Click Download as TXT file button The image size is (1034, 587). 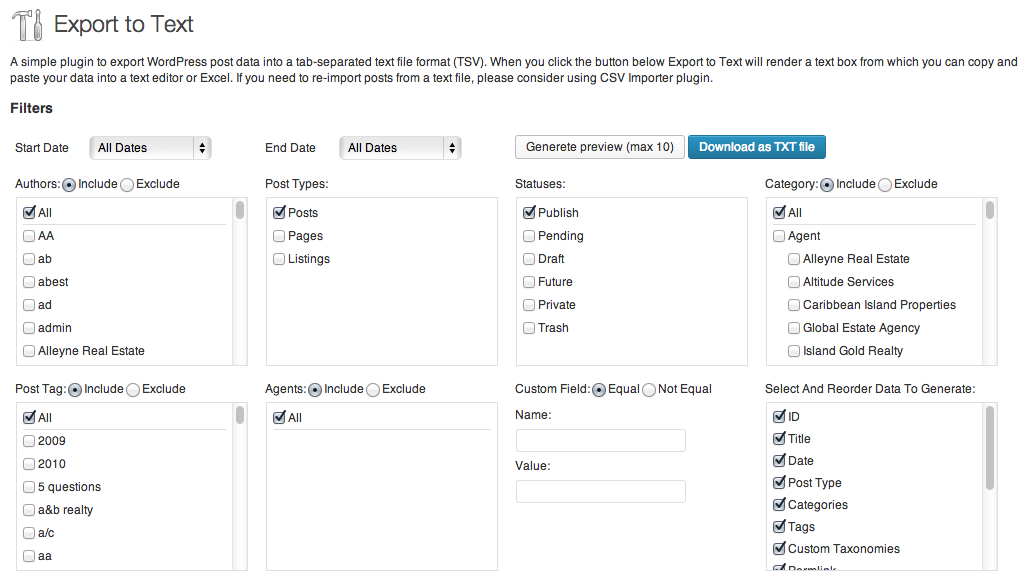click(756, 147)
